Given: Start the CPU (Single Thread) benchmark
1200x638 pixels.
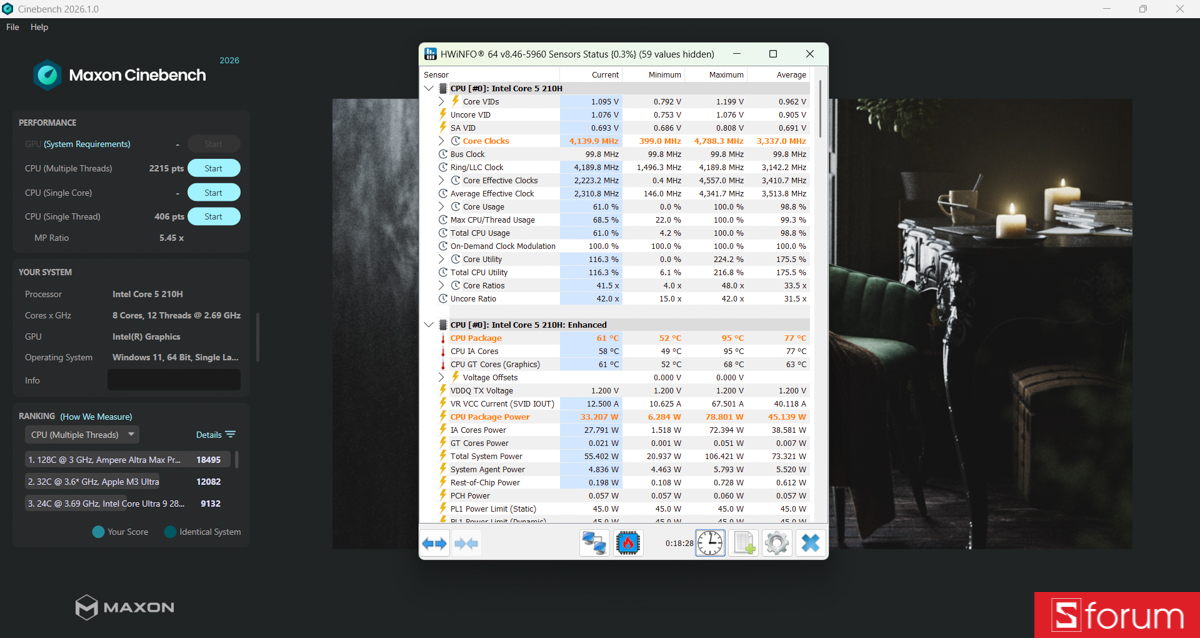Looking at the screenshot, I should click(x=214, y=216).
